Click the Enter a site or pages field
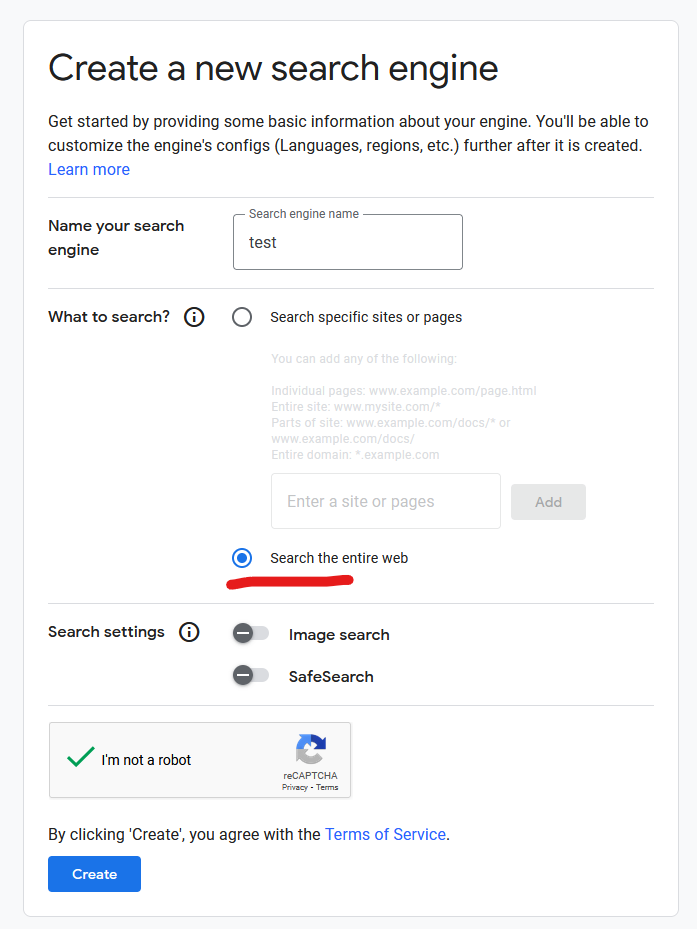This screenshot has height=929, width=697. point(385,502)
